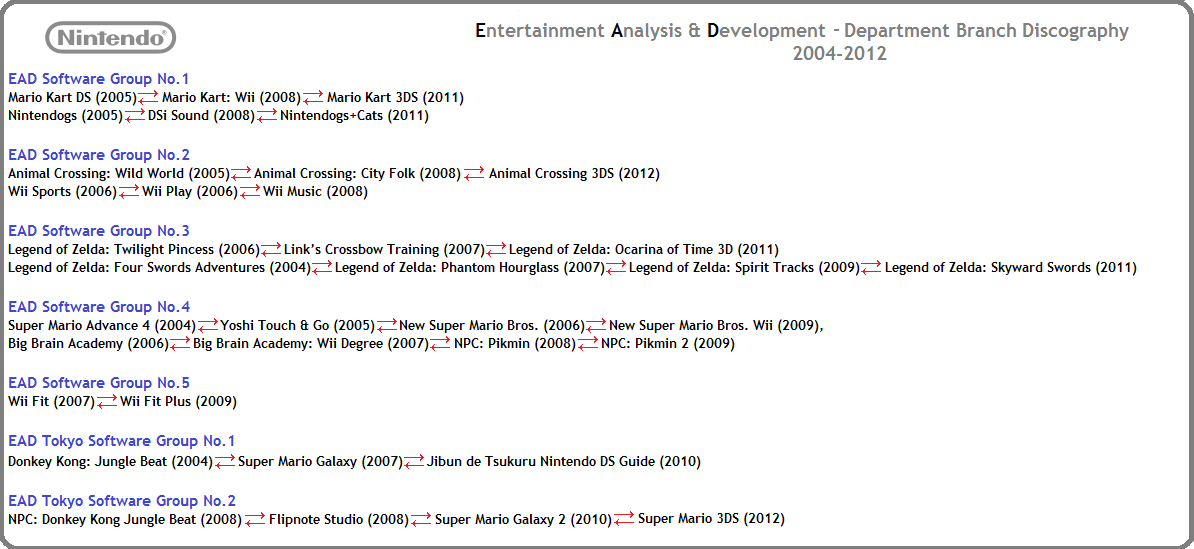This screenshot has width=1194, height=549.
Task: Click 'NPC: Pikmin (2008)'
Action: pos(515,344)
